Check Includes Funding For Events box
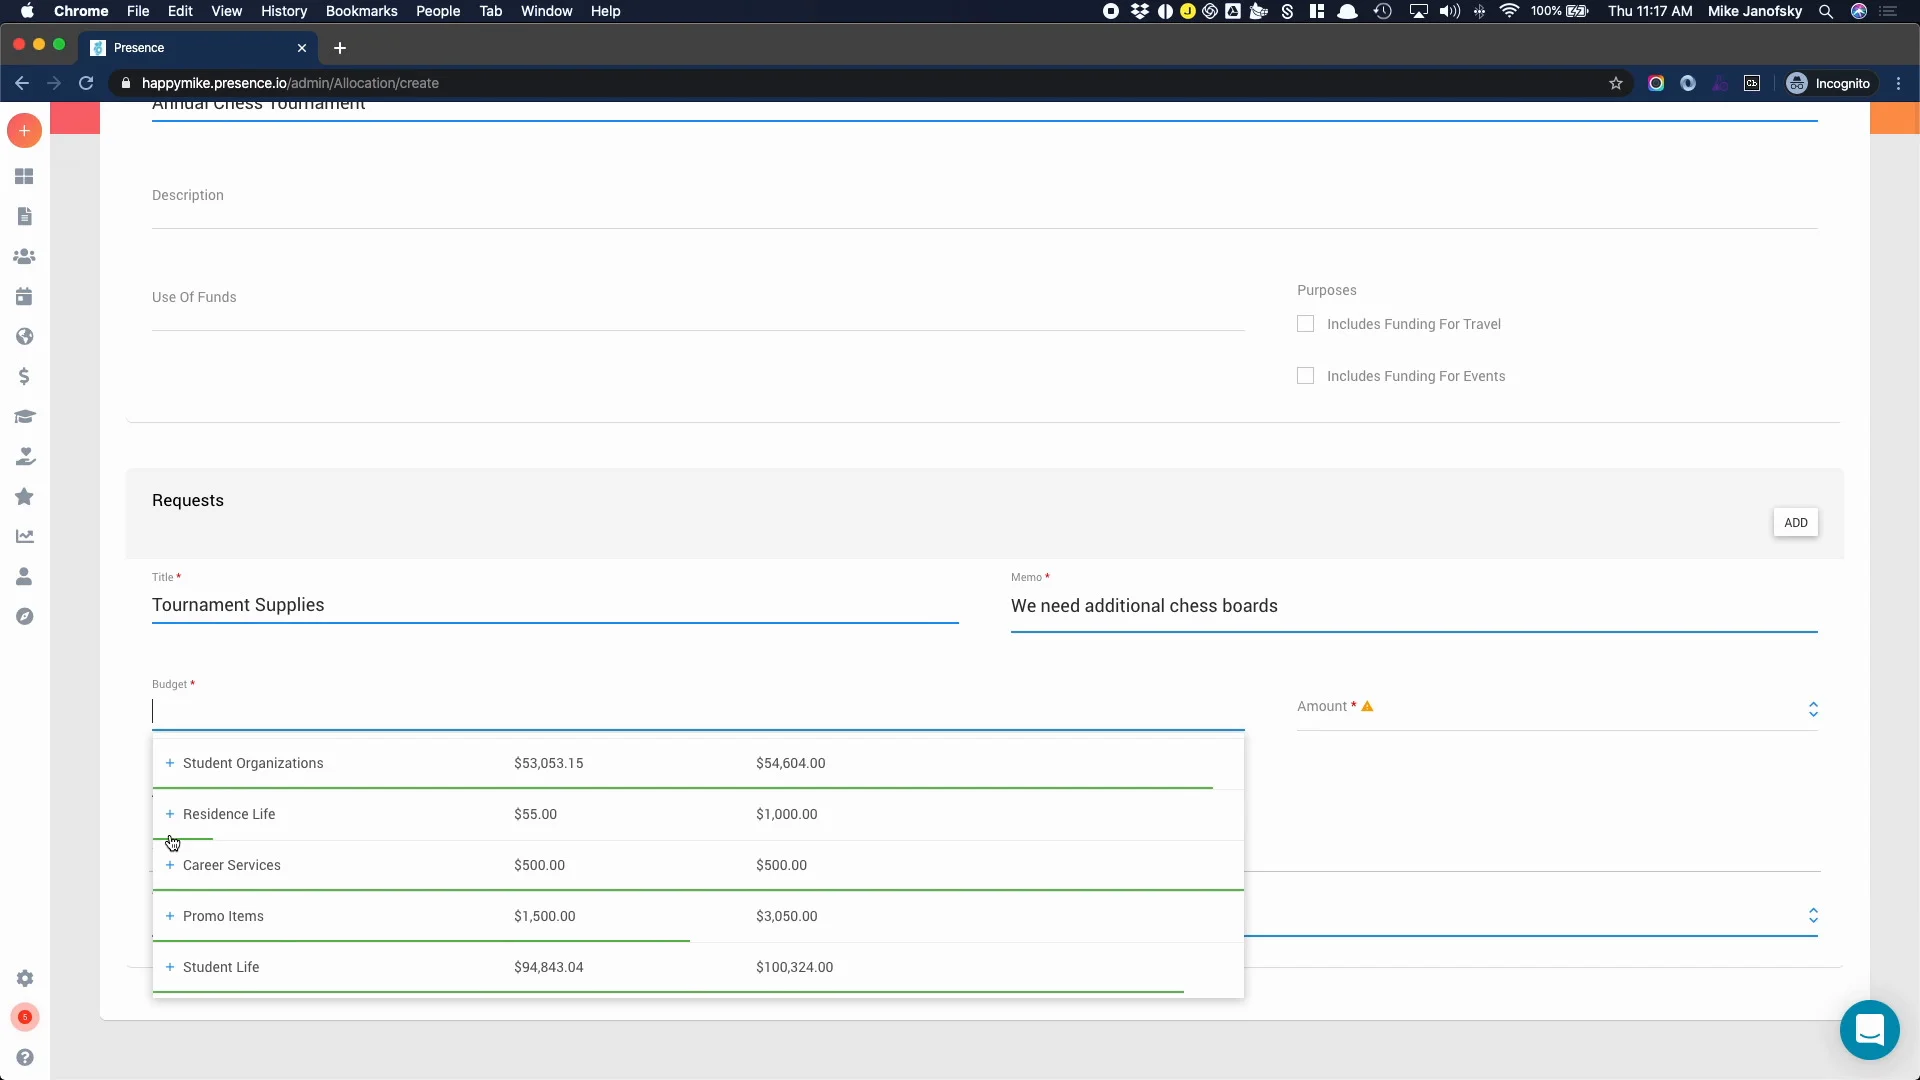The width and height of the screenshot is (1920, 1080). [1305, 376]
